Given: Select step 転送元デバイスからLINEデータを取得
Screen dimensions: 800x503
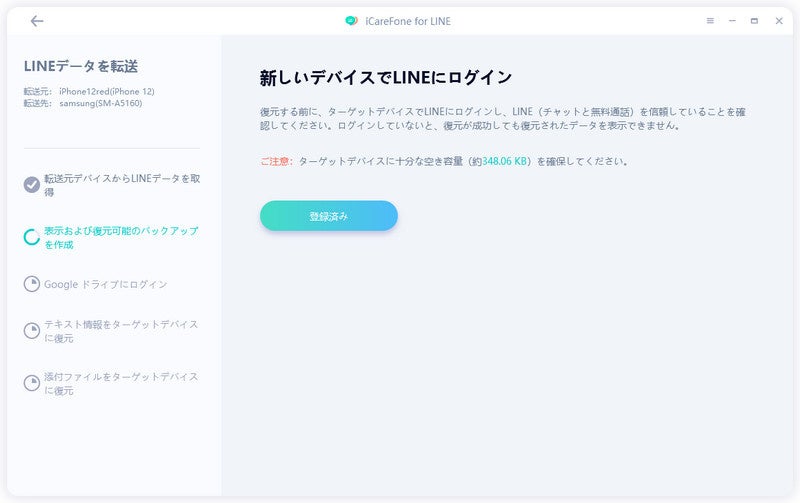Looking at the screenshot, I should [x=122, y=185].
